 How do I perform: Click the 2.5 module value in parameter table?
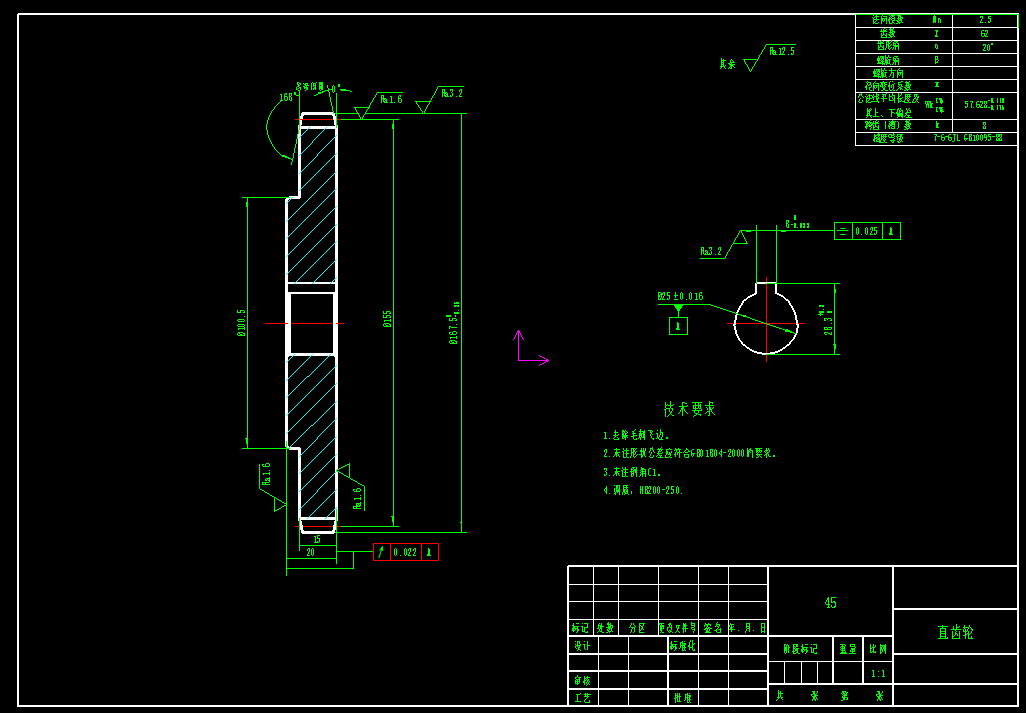pos(984,19)
